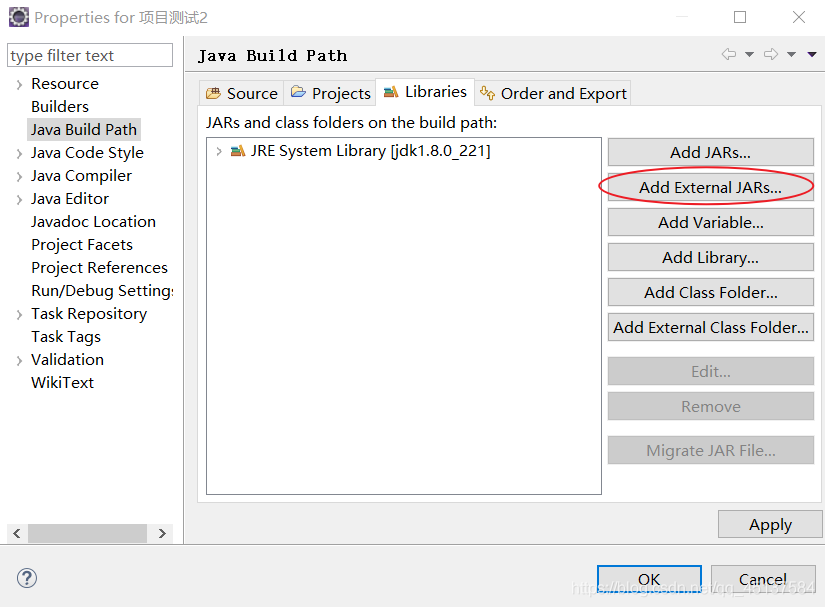Click Add External Class Folder button
The height and width of the screenshot is (607, 825).
click(711, 327)
